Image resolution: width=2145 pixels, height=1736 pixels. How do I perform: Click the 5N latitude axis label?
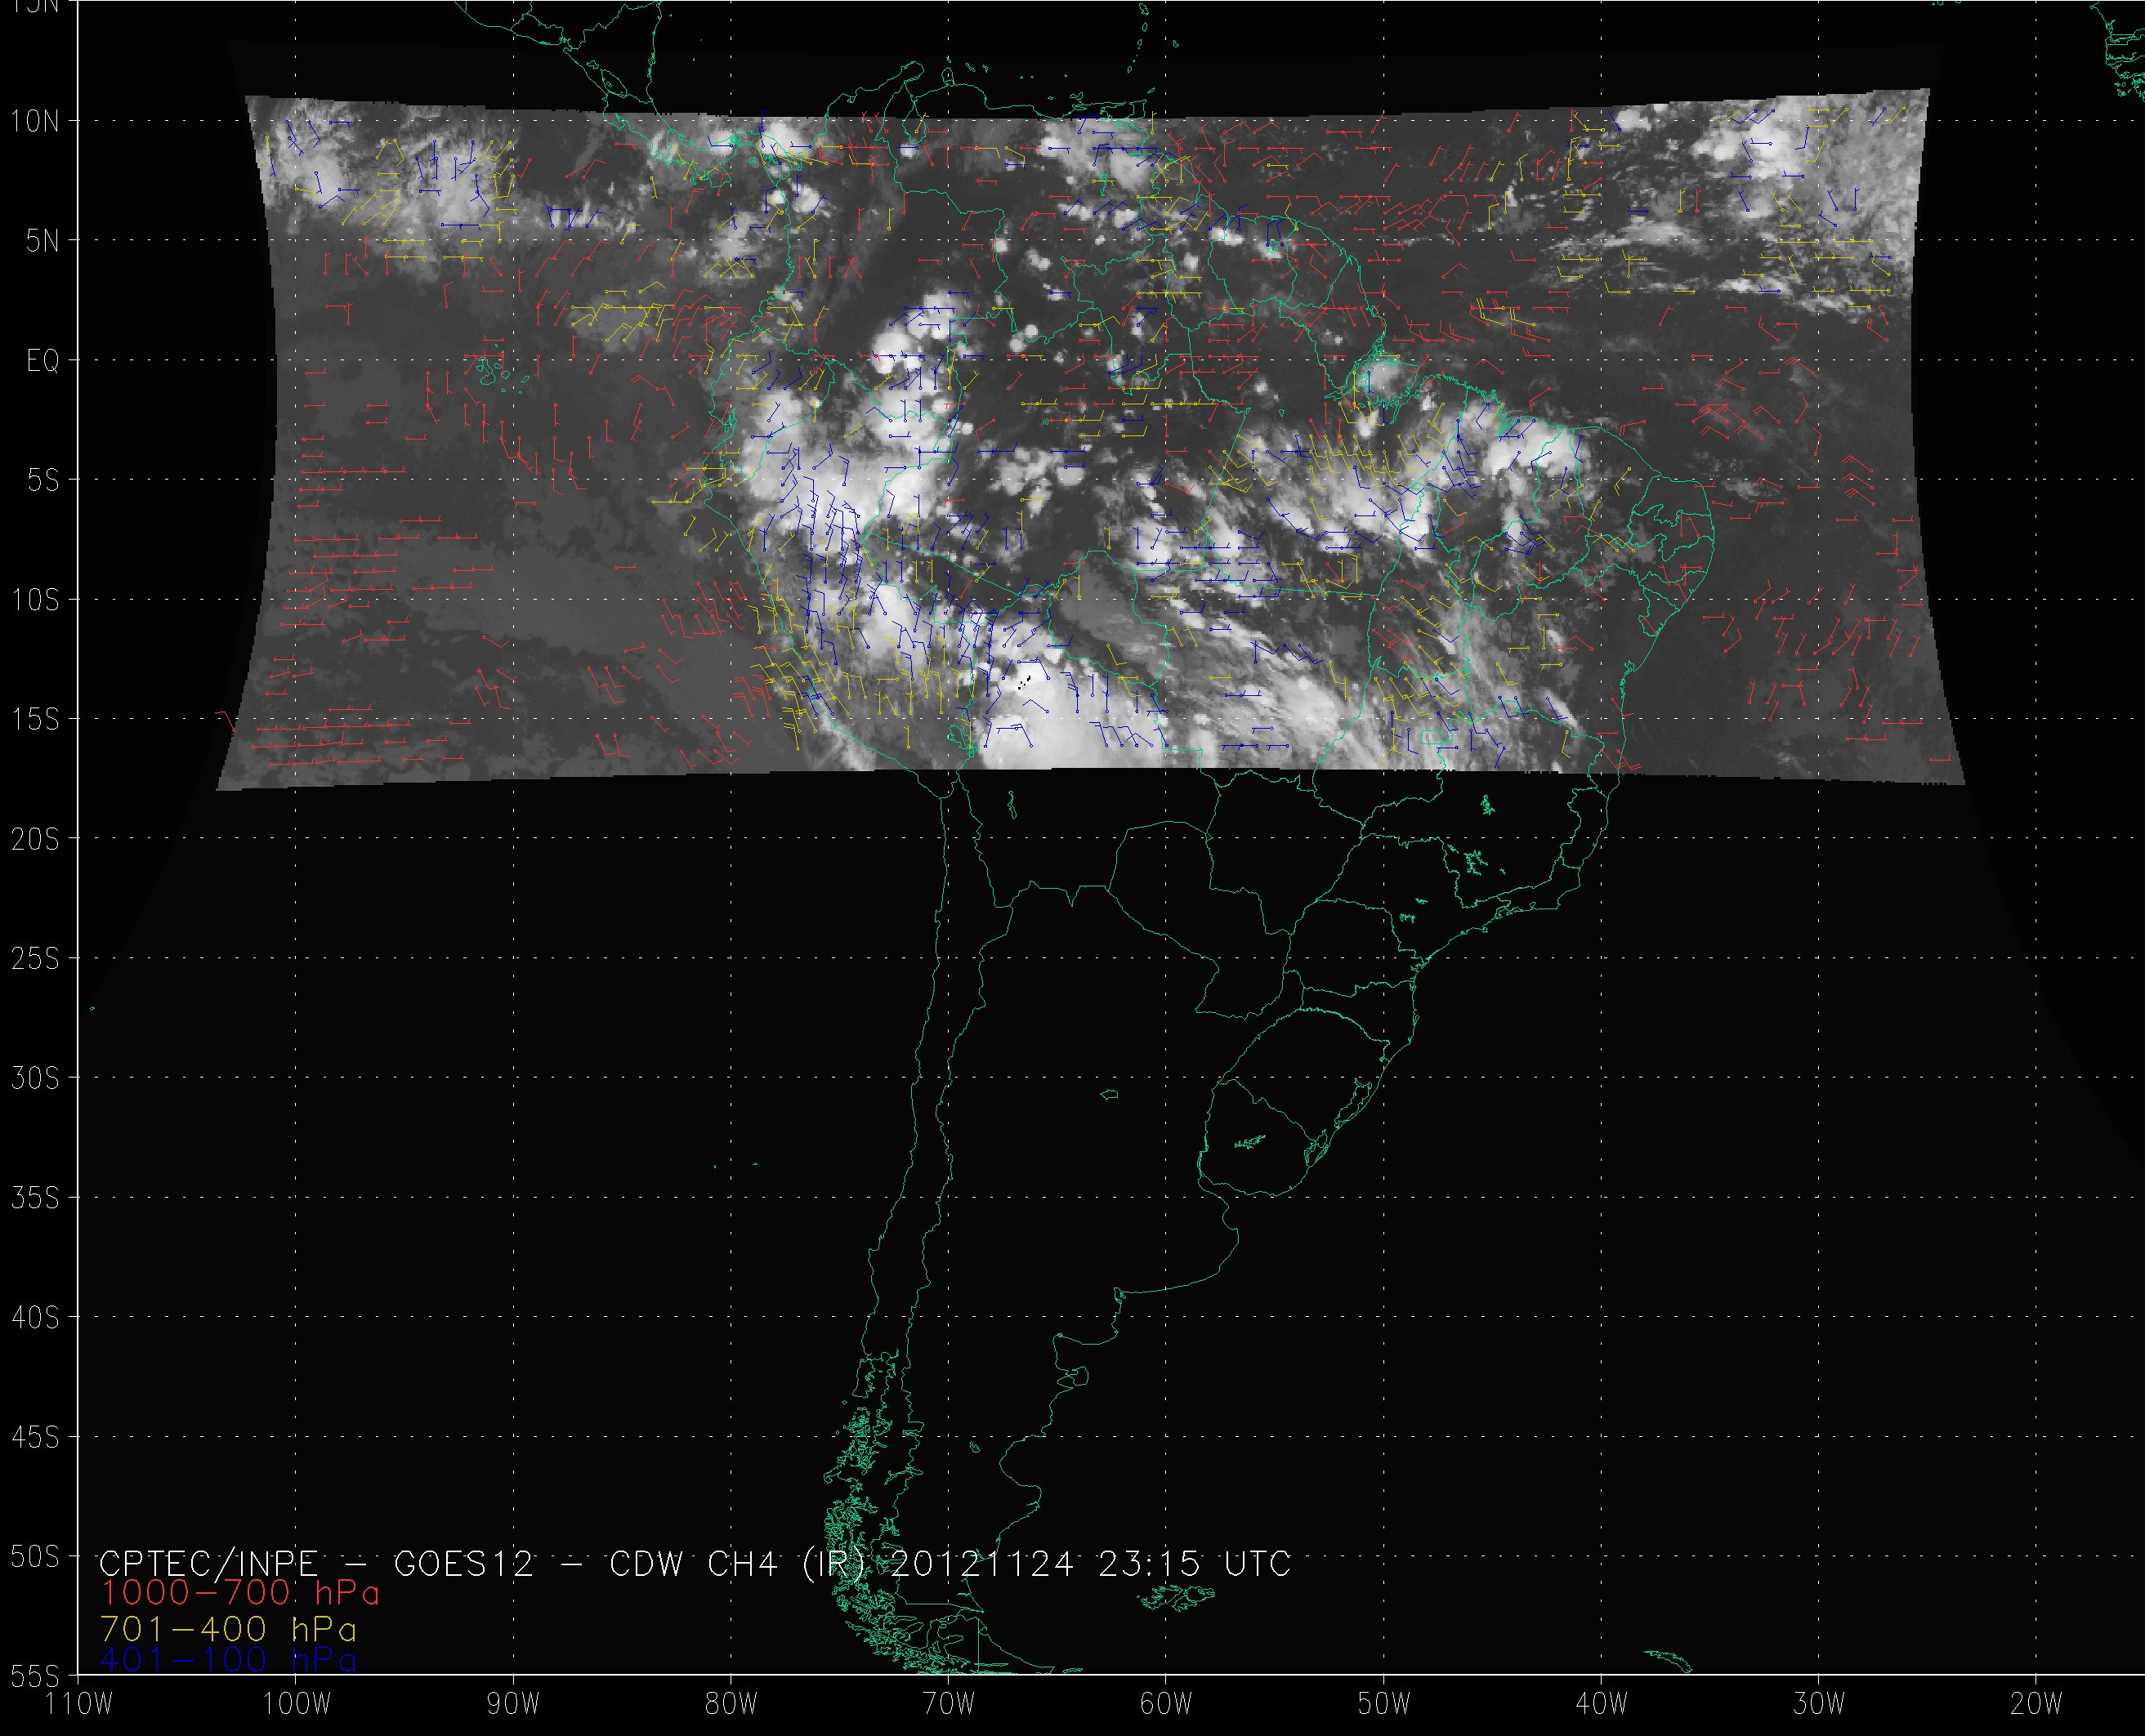pos(42,242)
